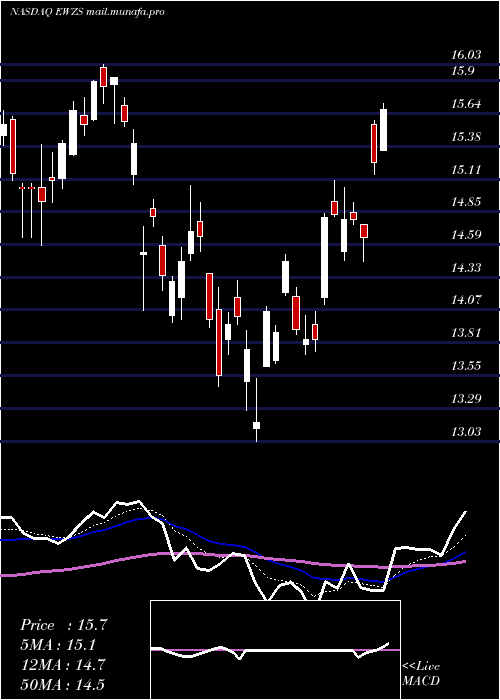The width and height of the screenshot is (500, 700).
Task: Click the 13.03 price axis label
Action: click(x=466, y=432)
